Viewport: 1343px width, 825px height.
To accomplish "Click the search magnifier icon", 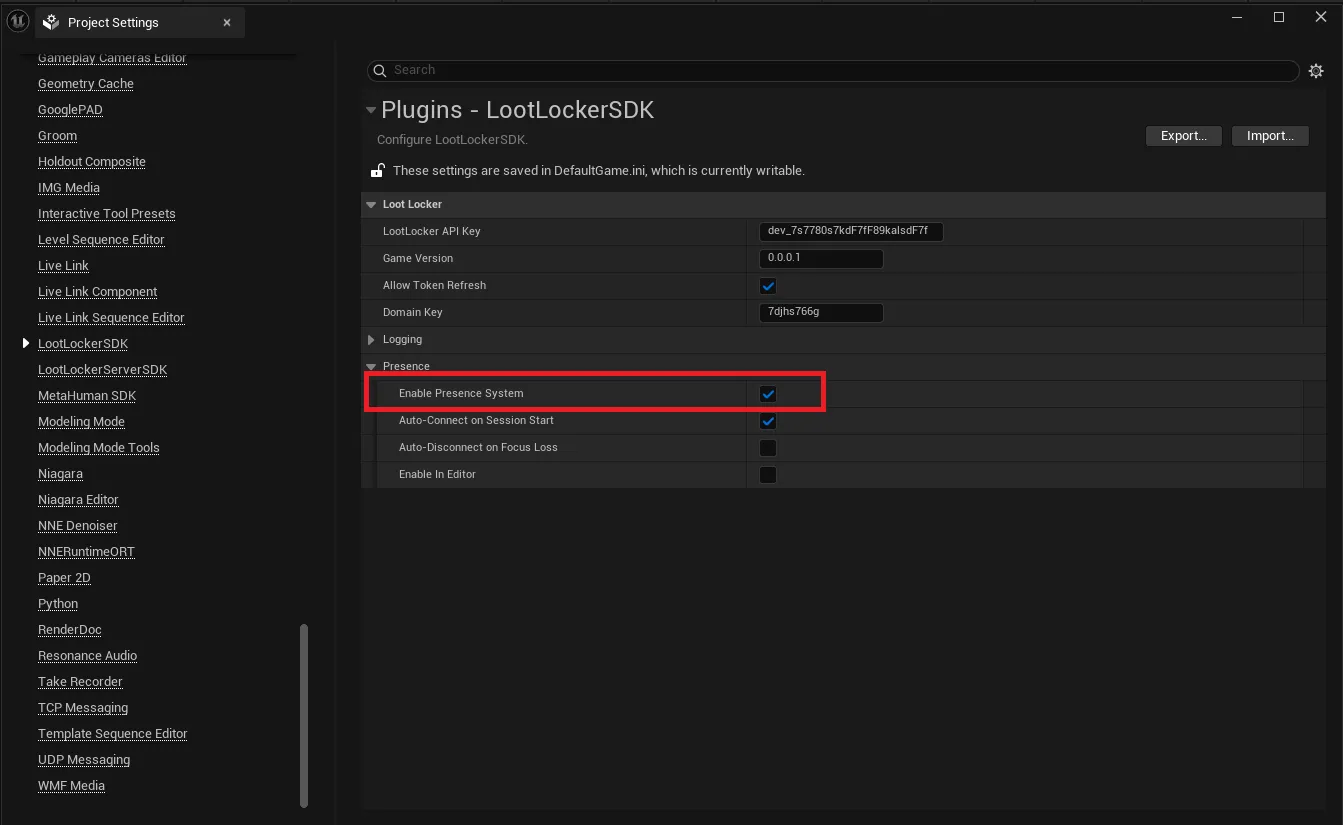I will coord(379,71).
